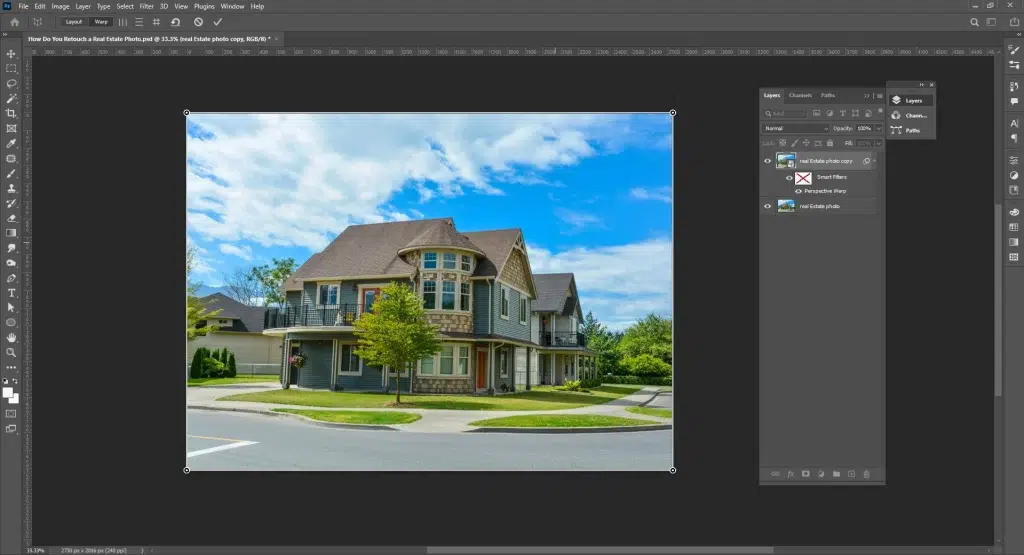
Task: Click the search icon at top right
Action: click(974, 22)
